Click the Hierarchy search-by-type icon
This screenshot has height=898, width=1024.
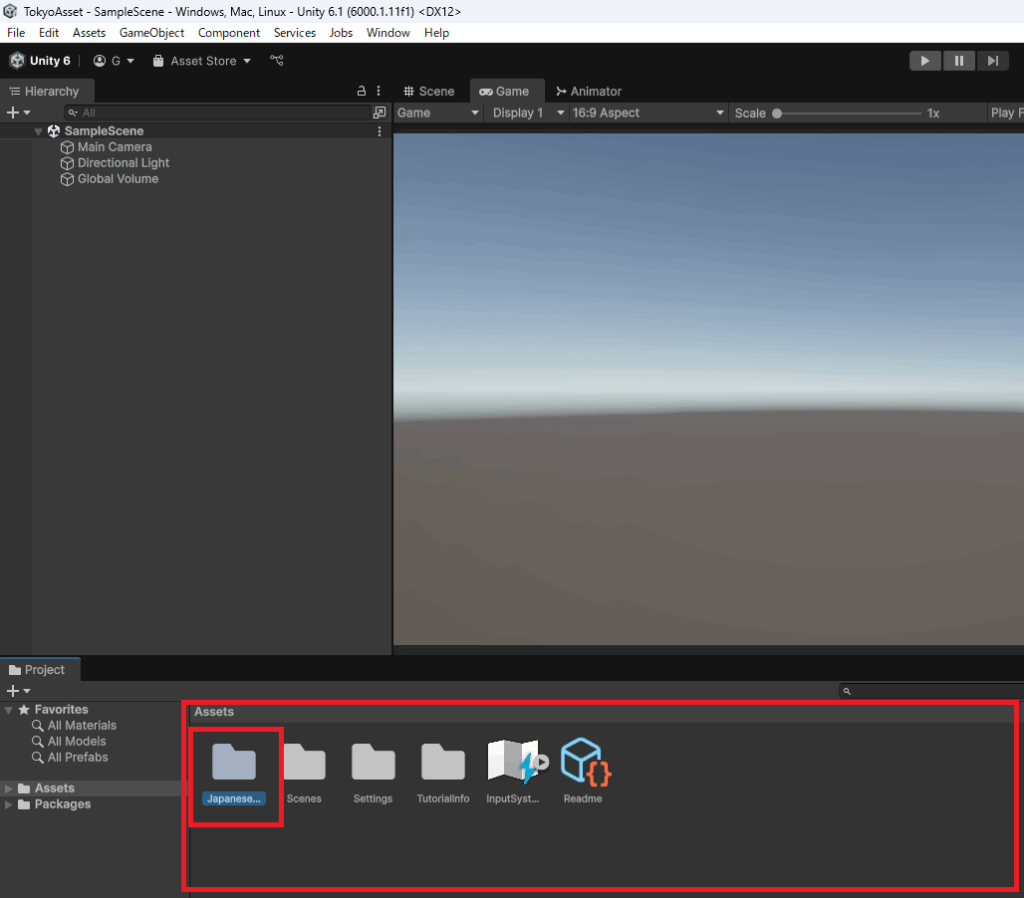379,113
